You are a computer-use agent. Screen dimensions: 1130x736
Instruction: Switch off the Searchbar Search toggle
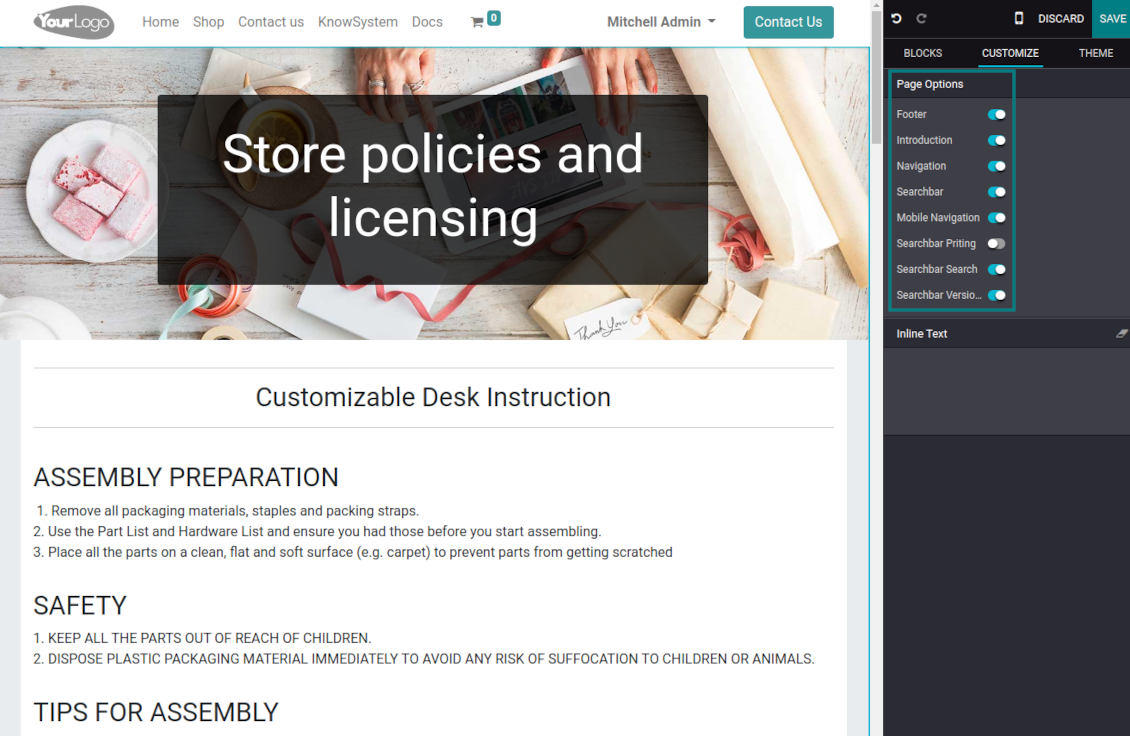pyautogui.click(x=996, y=270)
